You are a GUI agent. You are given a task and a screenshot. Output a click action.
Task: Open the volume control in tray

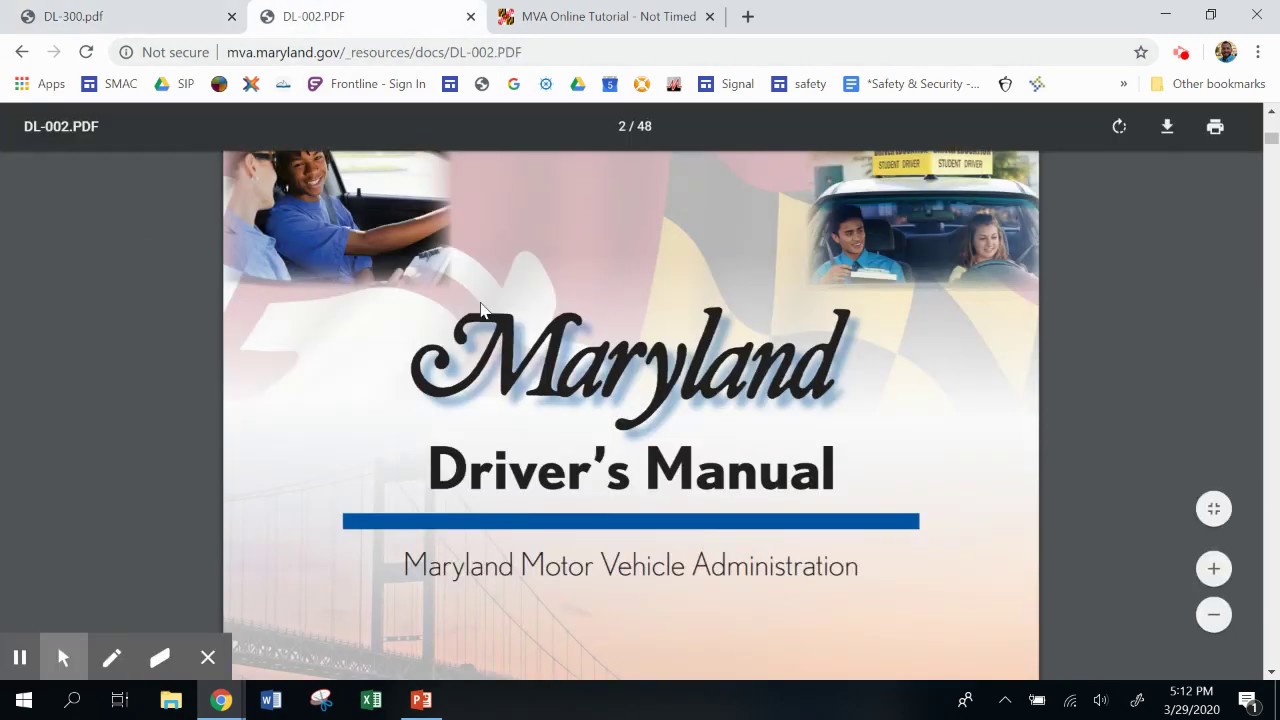click(x=1101, y=700)
